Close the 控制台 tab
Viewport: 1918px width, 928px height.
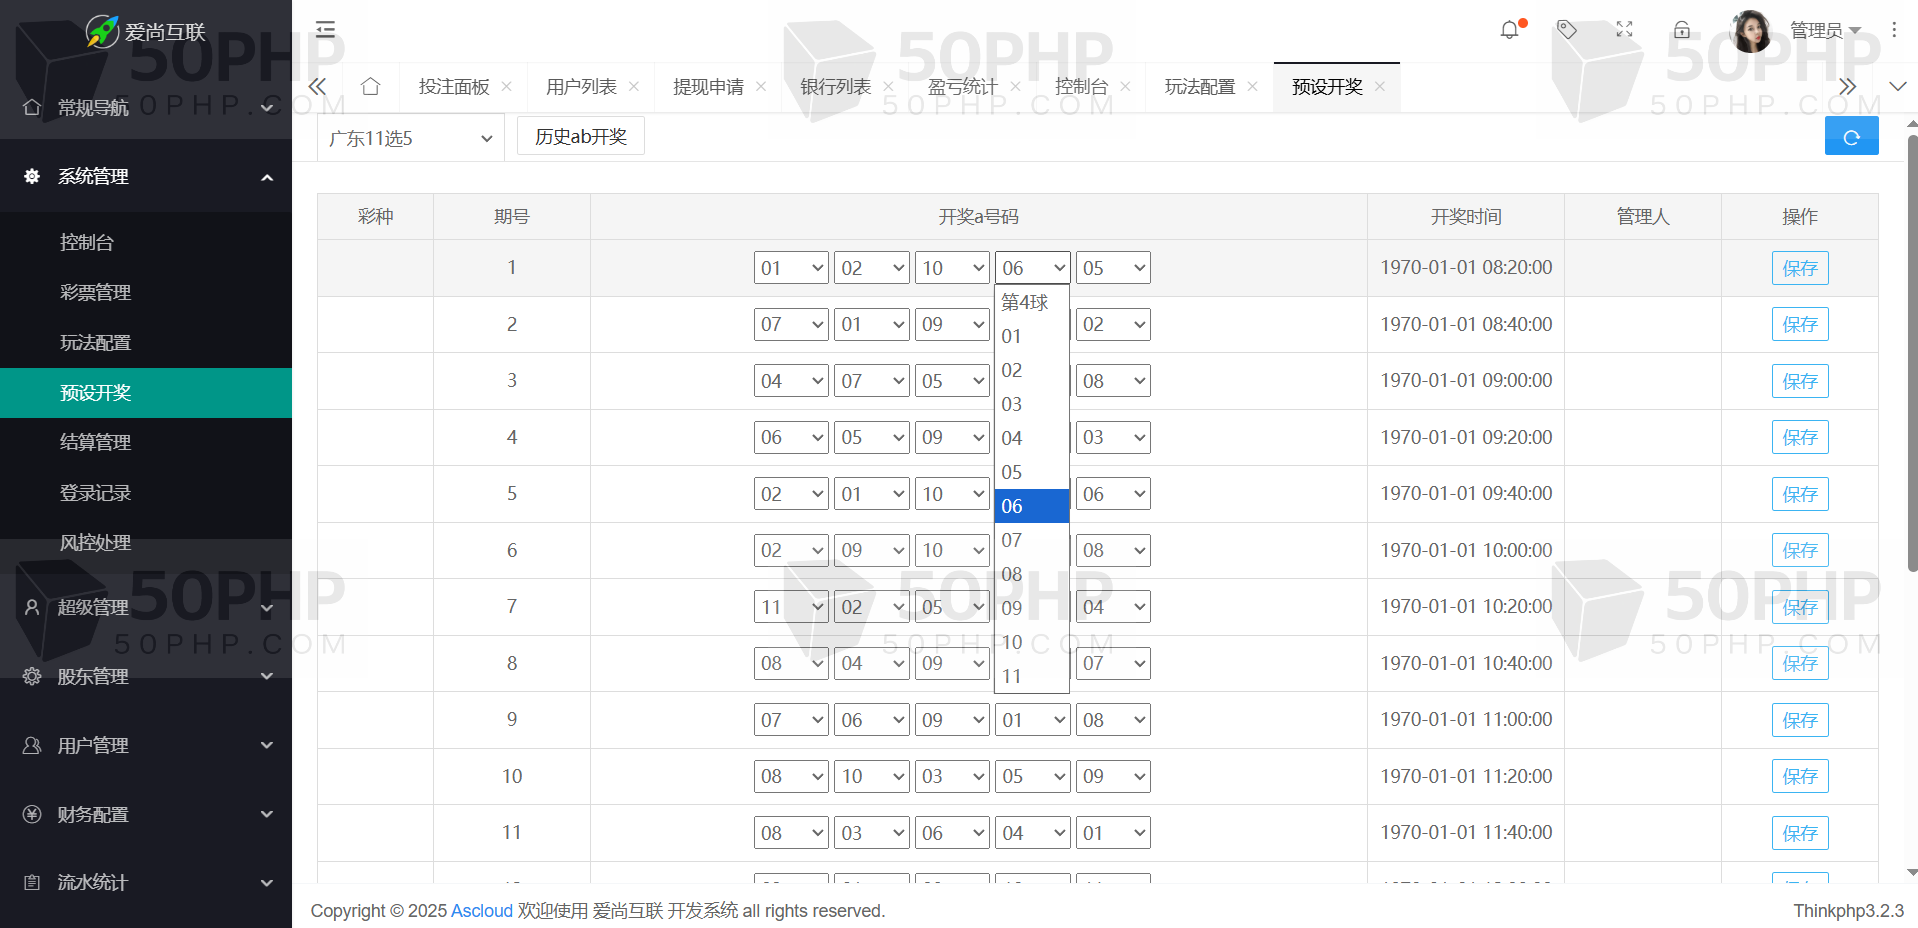(x=1125, y=87)
